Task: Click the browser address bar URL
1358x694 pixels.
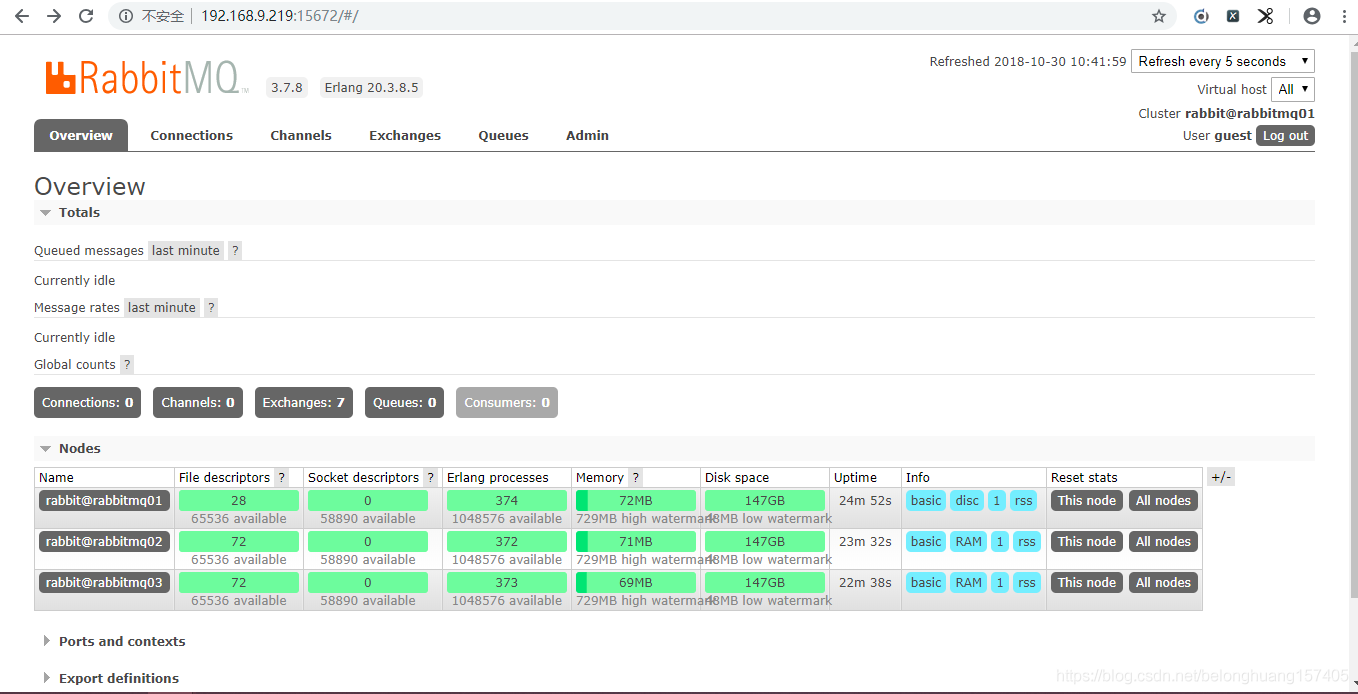Action: (x=279, y=16)
